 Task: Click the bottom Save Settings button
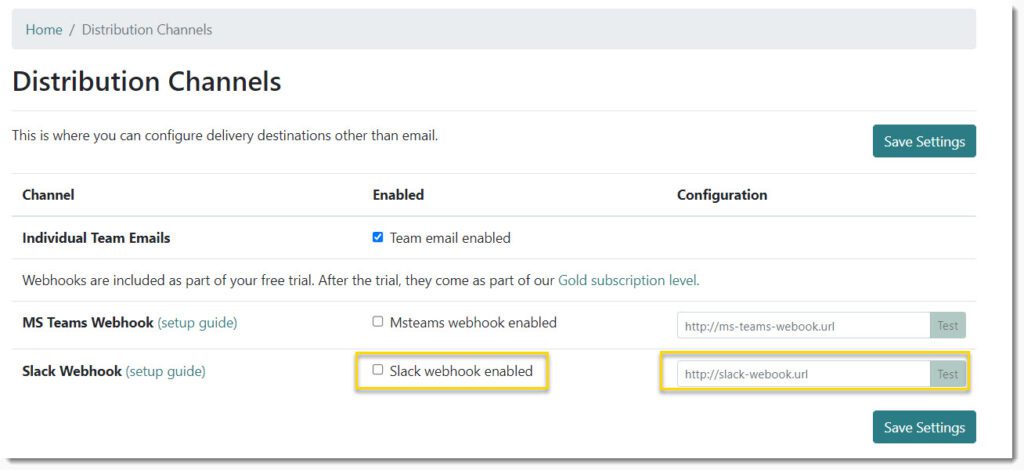tap(924, 427)
